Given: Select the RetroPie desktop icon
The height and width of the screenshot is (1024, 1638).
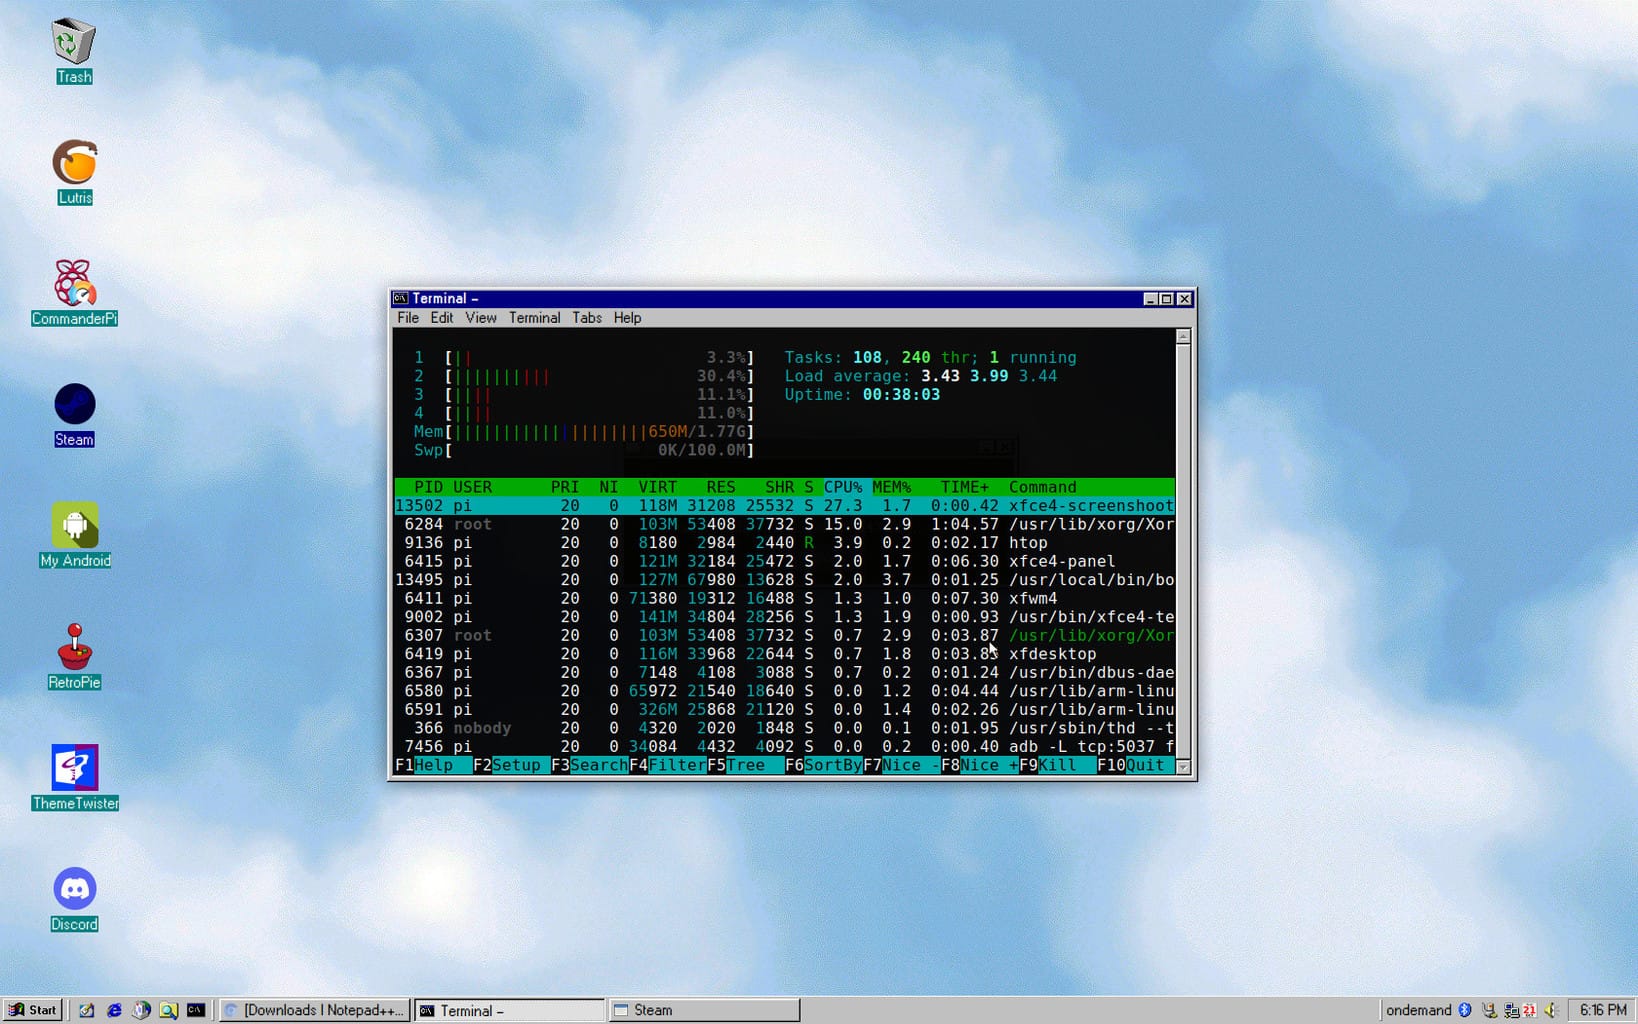Looking at the screenshot, I should [x=74, y=656].
